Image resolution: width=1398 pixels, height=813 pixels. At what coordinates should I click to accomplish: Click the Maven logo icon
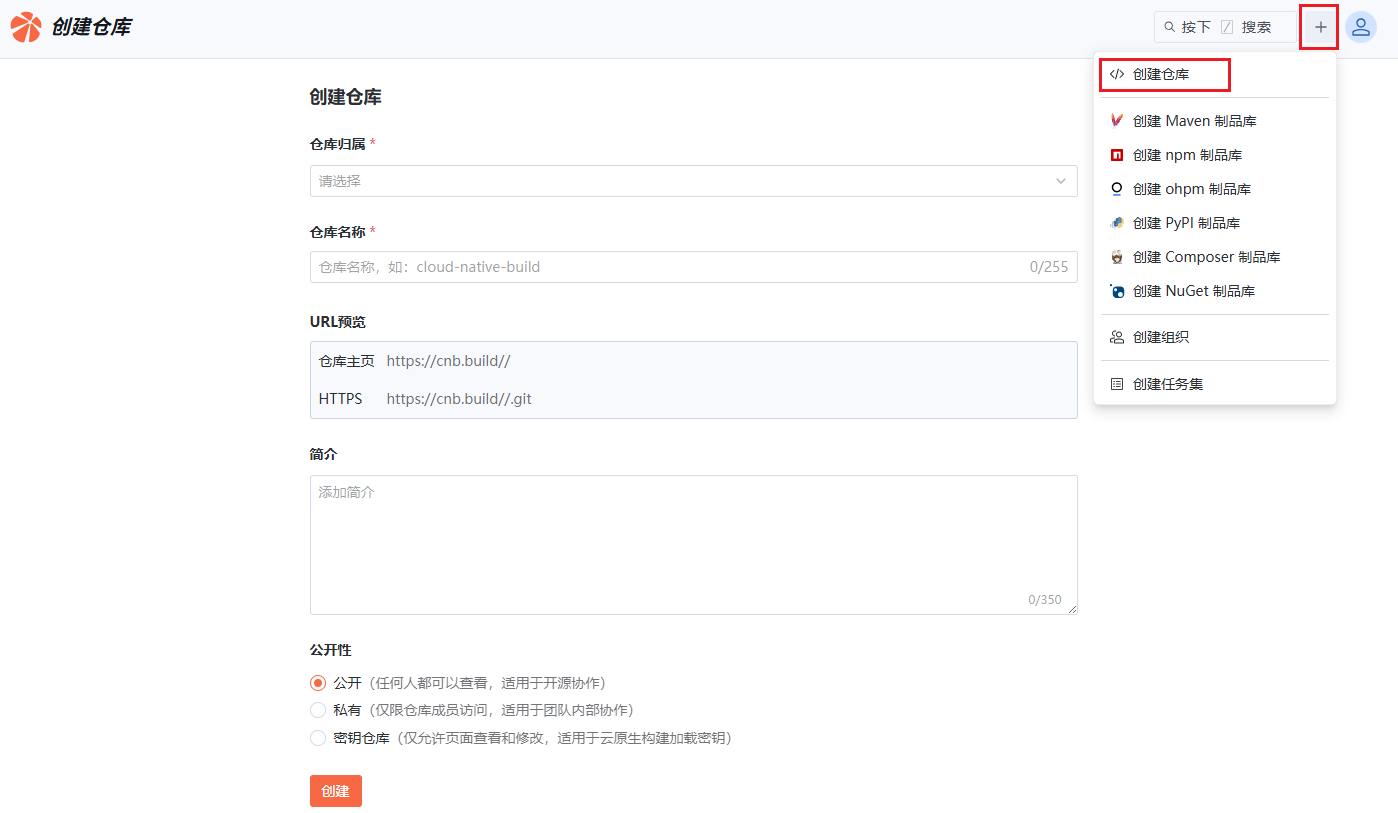pyautogui.click(x=1117, y=121)
